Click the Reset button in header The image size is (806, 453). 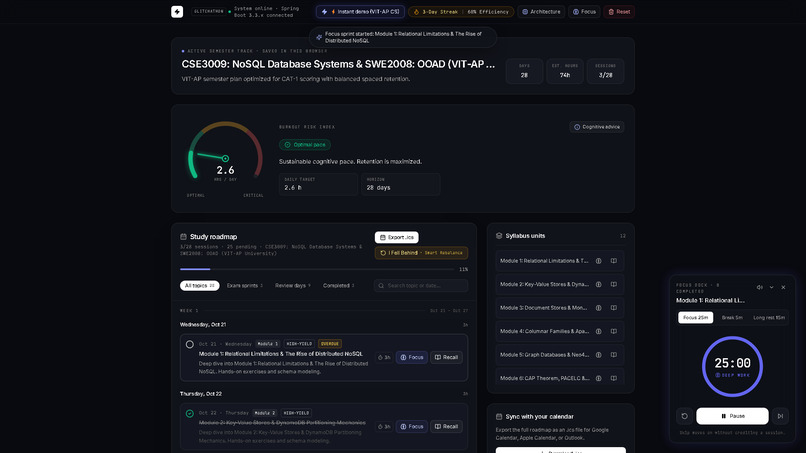click(619, 11)
